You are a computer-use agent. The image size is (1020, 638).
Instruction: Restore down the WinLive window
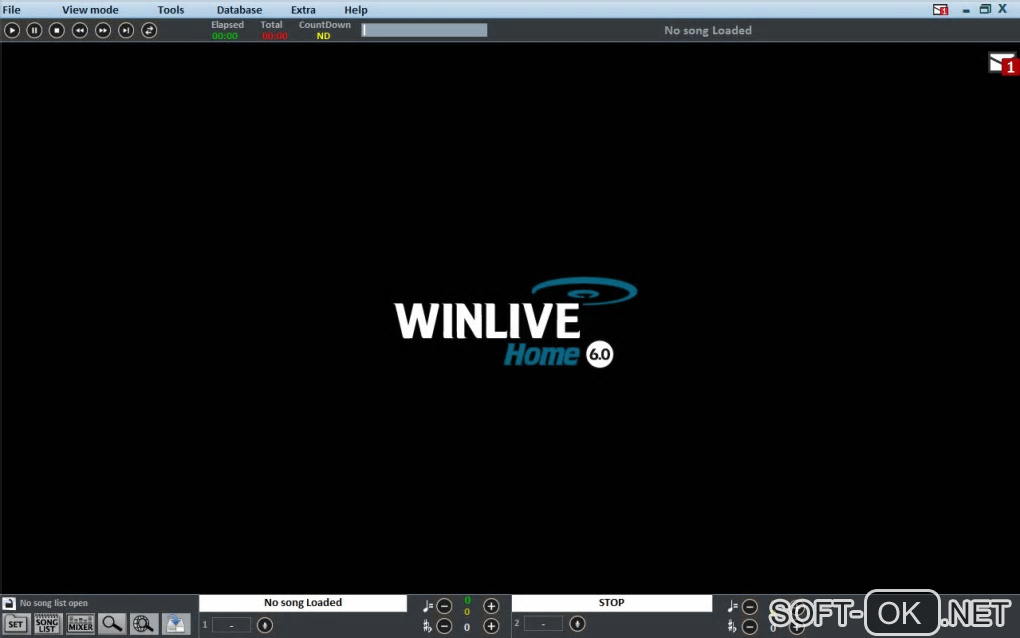pos(985,9)
